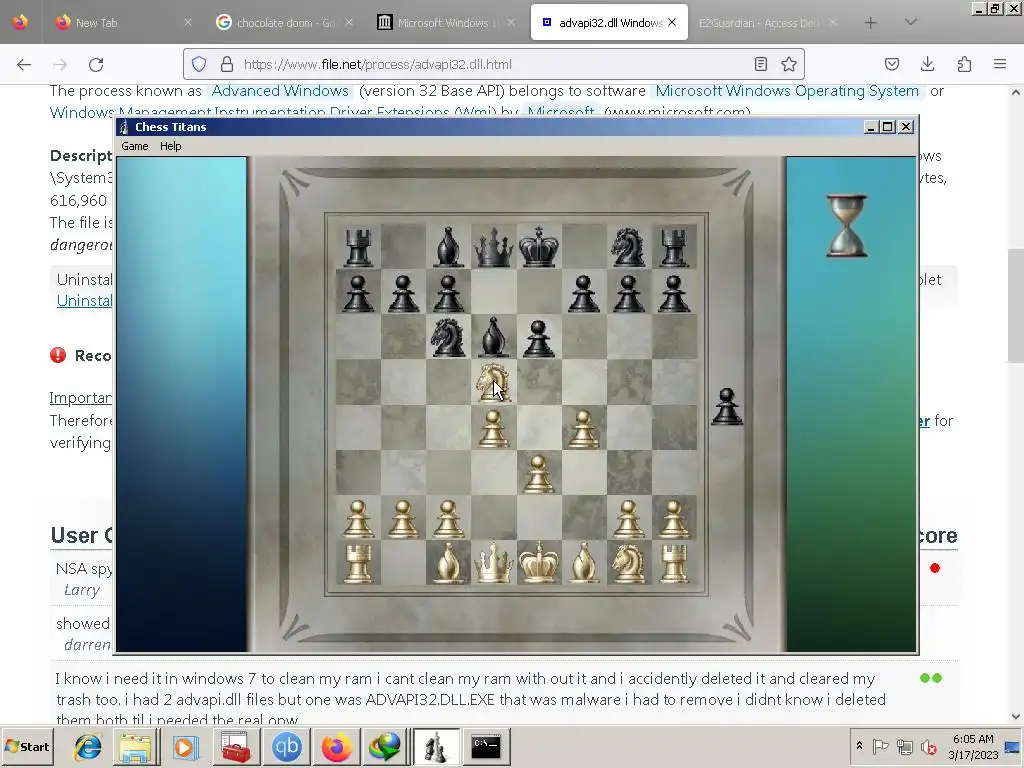The image size is (1024, 768).
Task: Open the Help menu in Chess Titans
Action: click(x=170, y=146)
